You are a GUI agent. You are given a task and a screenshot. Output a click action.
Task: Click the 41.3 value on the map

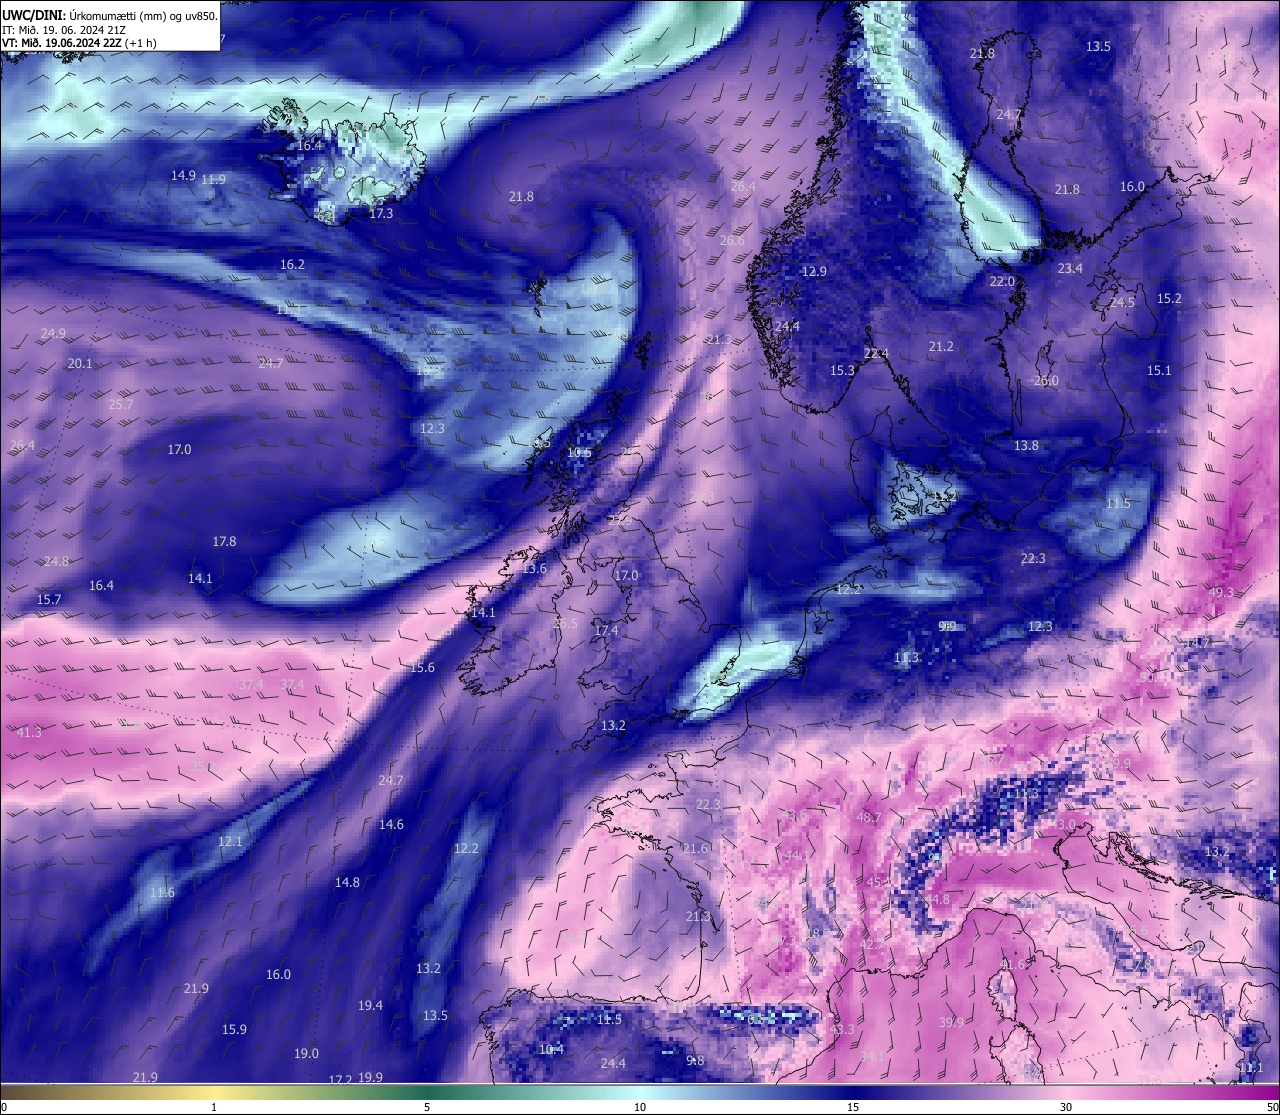[x=30, y=732]
